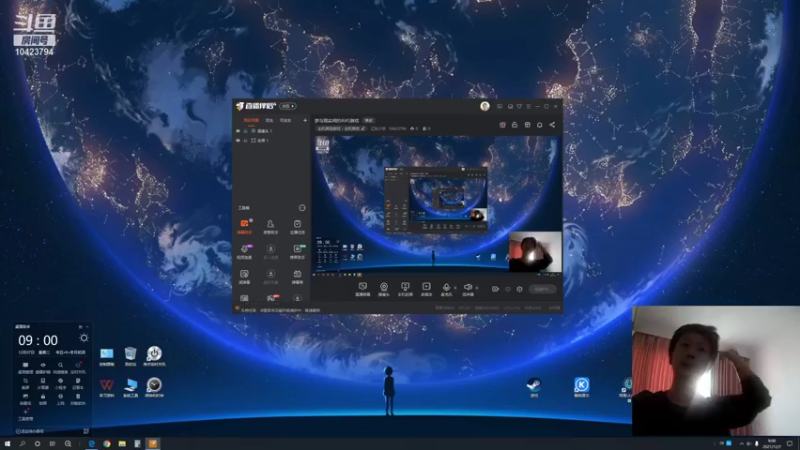This screenshot has width=800, height=450.
Task: Click the record camera icon near the start button
Action: point(495,289)
